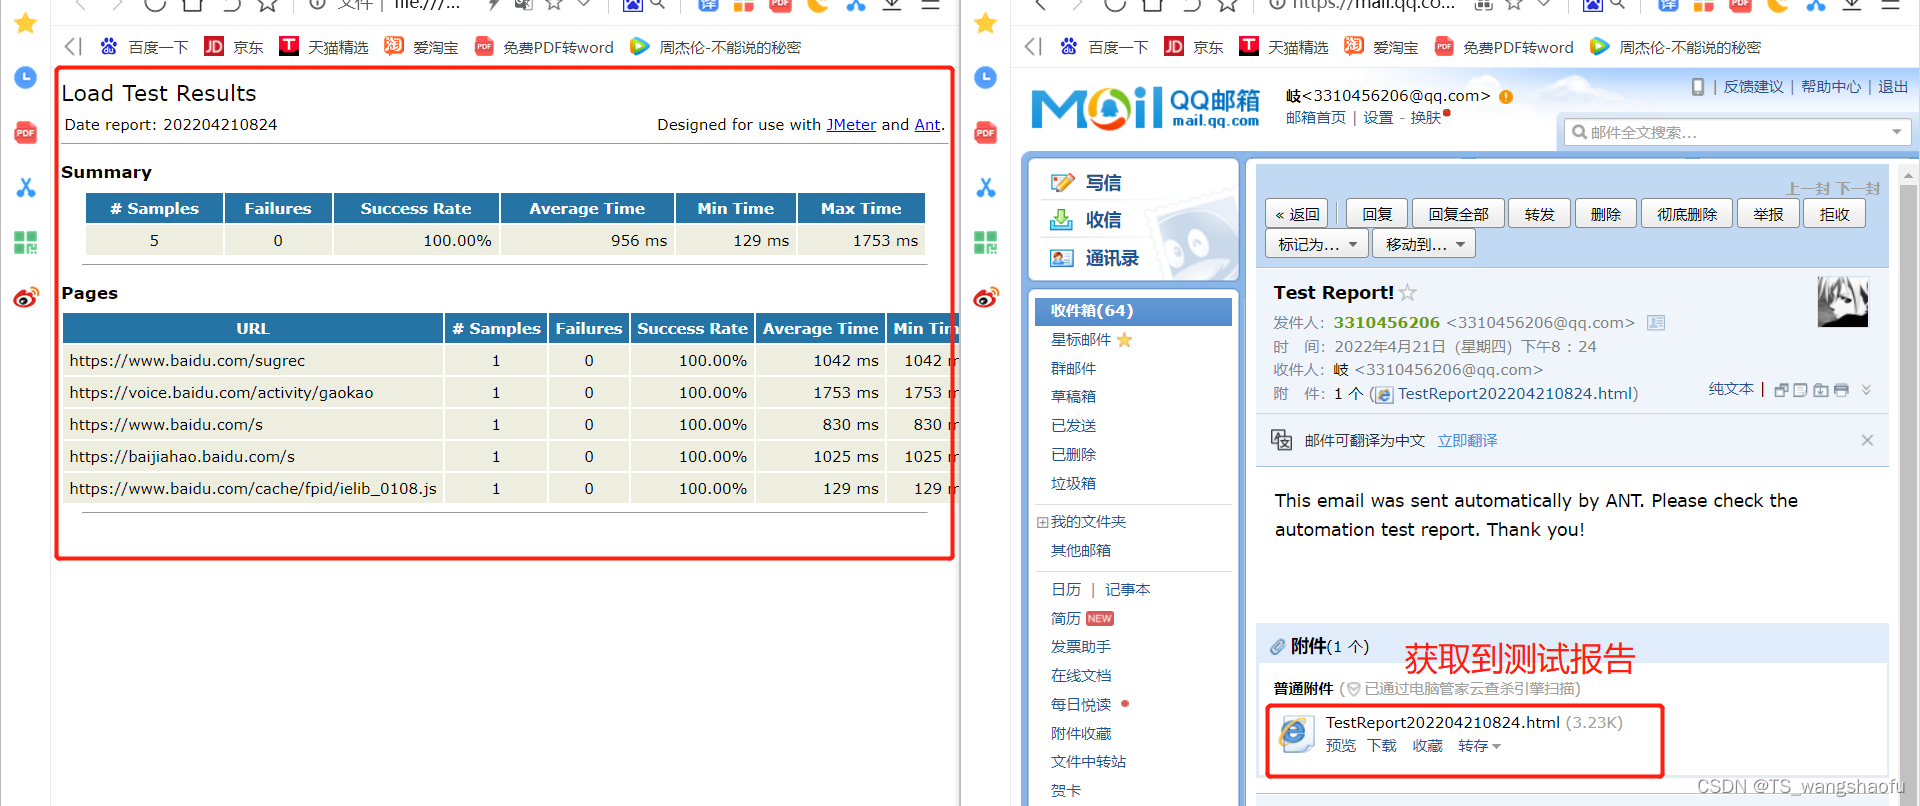Click the save-to-notes icon in email header

point(1800,390)
